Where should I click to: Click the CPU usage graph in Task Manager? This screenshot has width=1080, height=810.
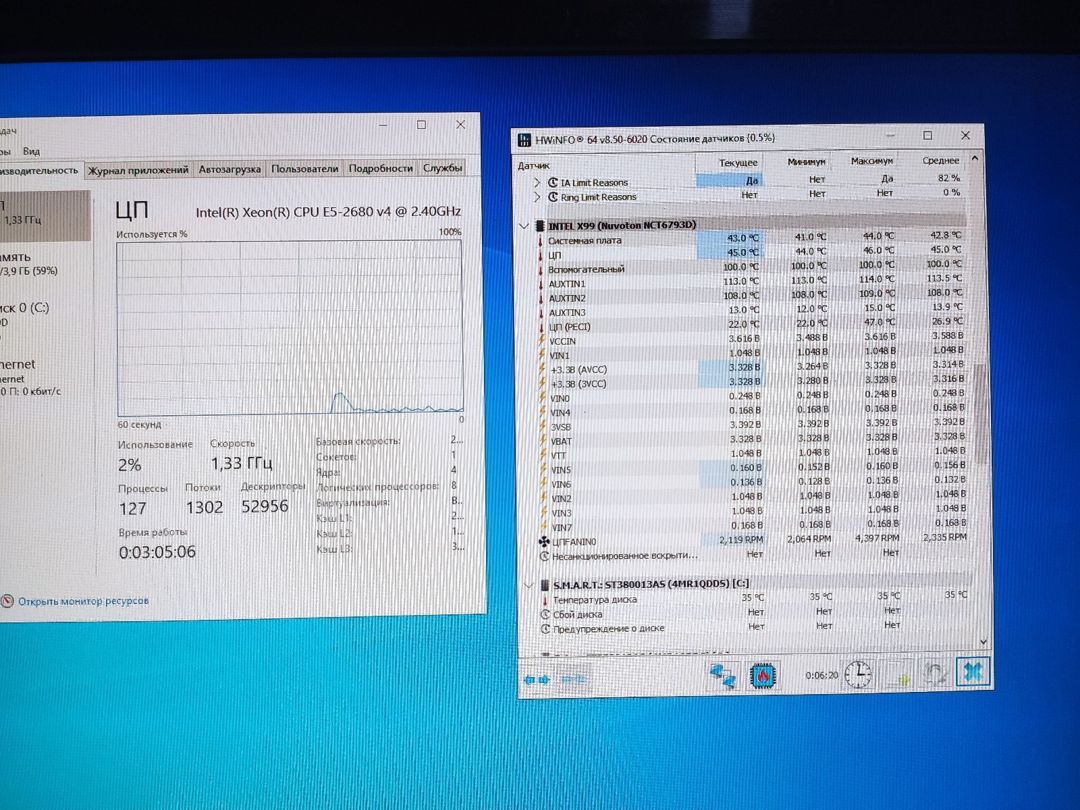pos(289,327)
